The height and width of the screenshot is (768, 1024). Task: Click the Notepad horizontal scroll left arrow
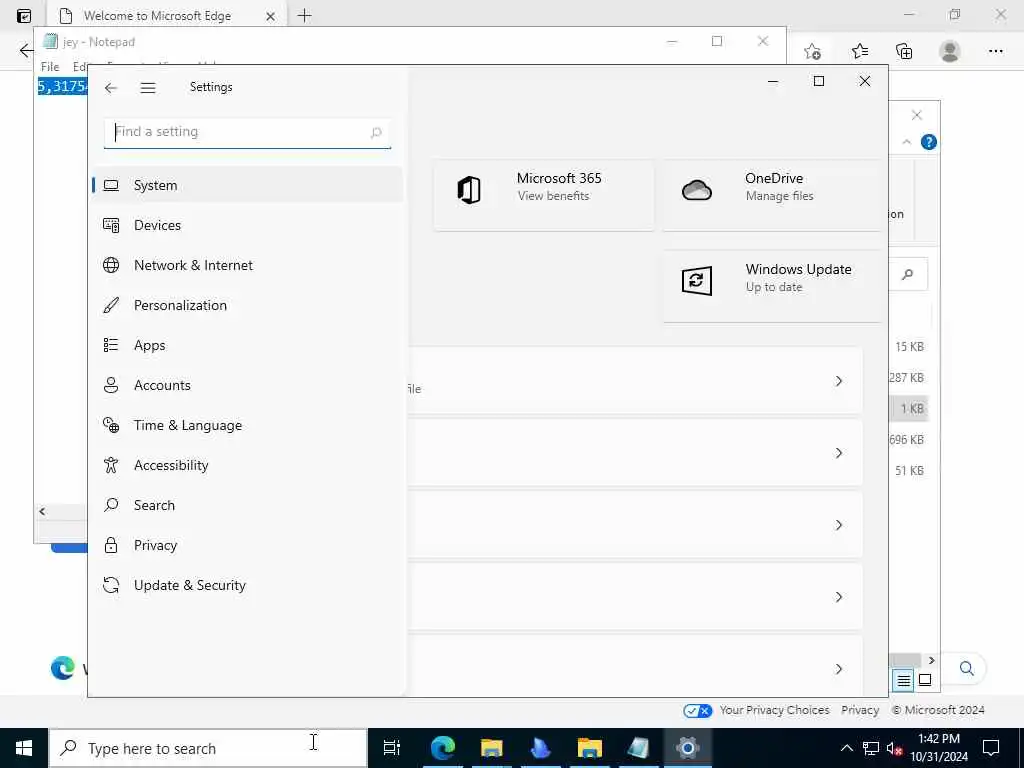[42, 511]
